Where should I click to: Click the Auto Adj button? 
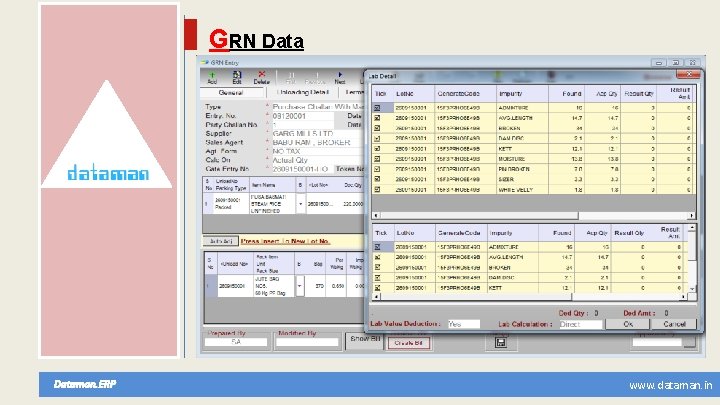click(220, 241)
